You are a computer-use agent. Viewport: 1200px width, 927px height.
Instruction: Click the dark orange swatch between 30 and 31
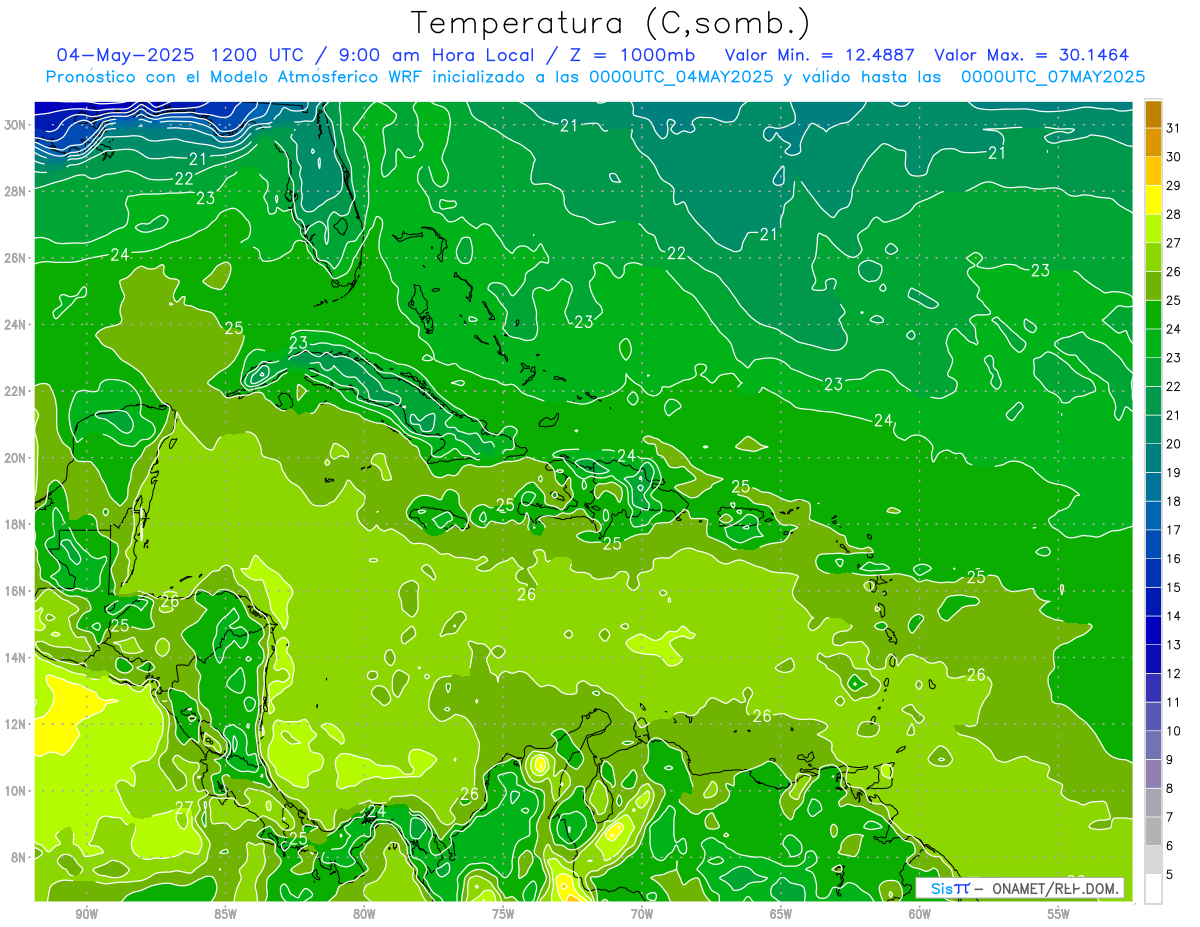[1153, 142]
